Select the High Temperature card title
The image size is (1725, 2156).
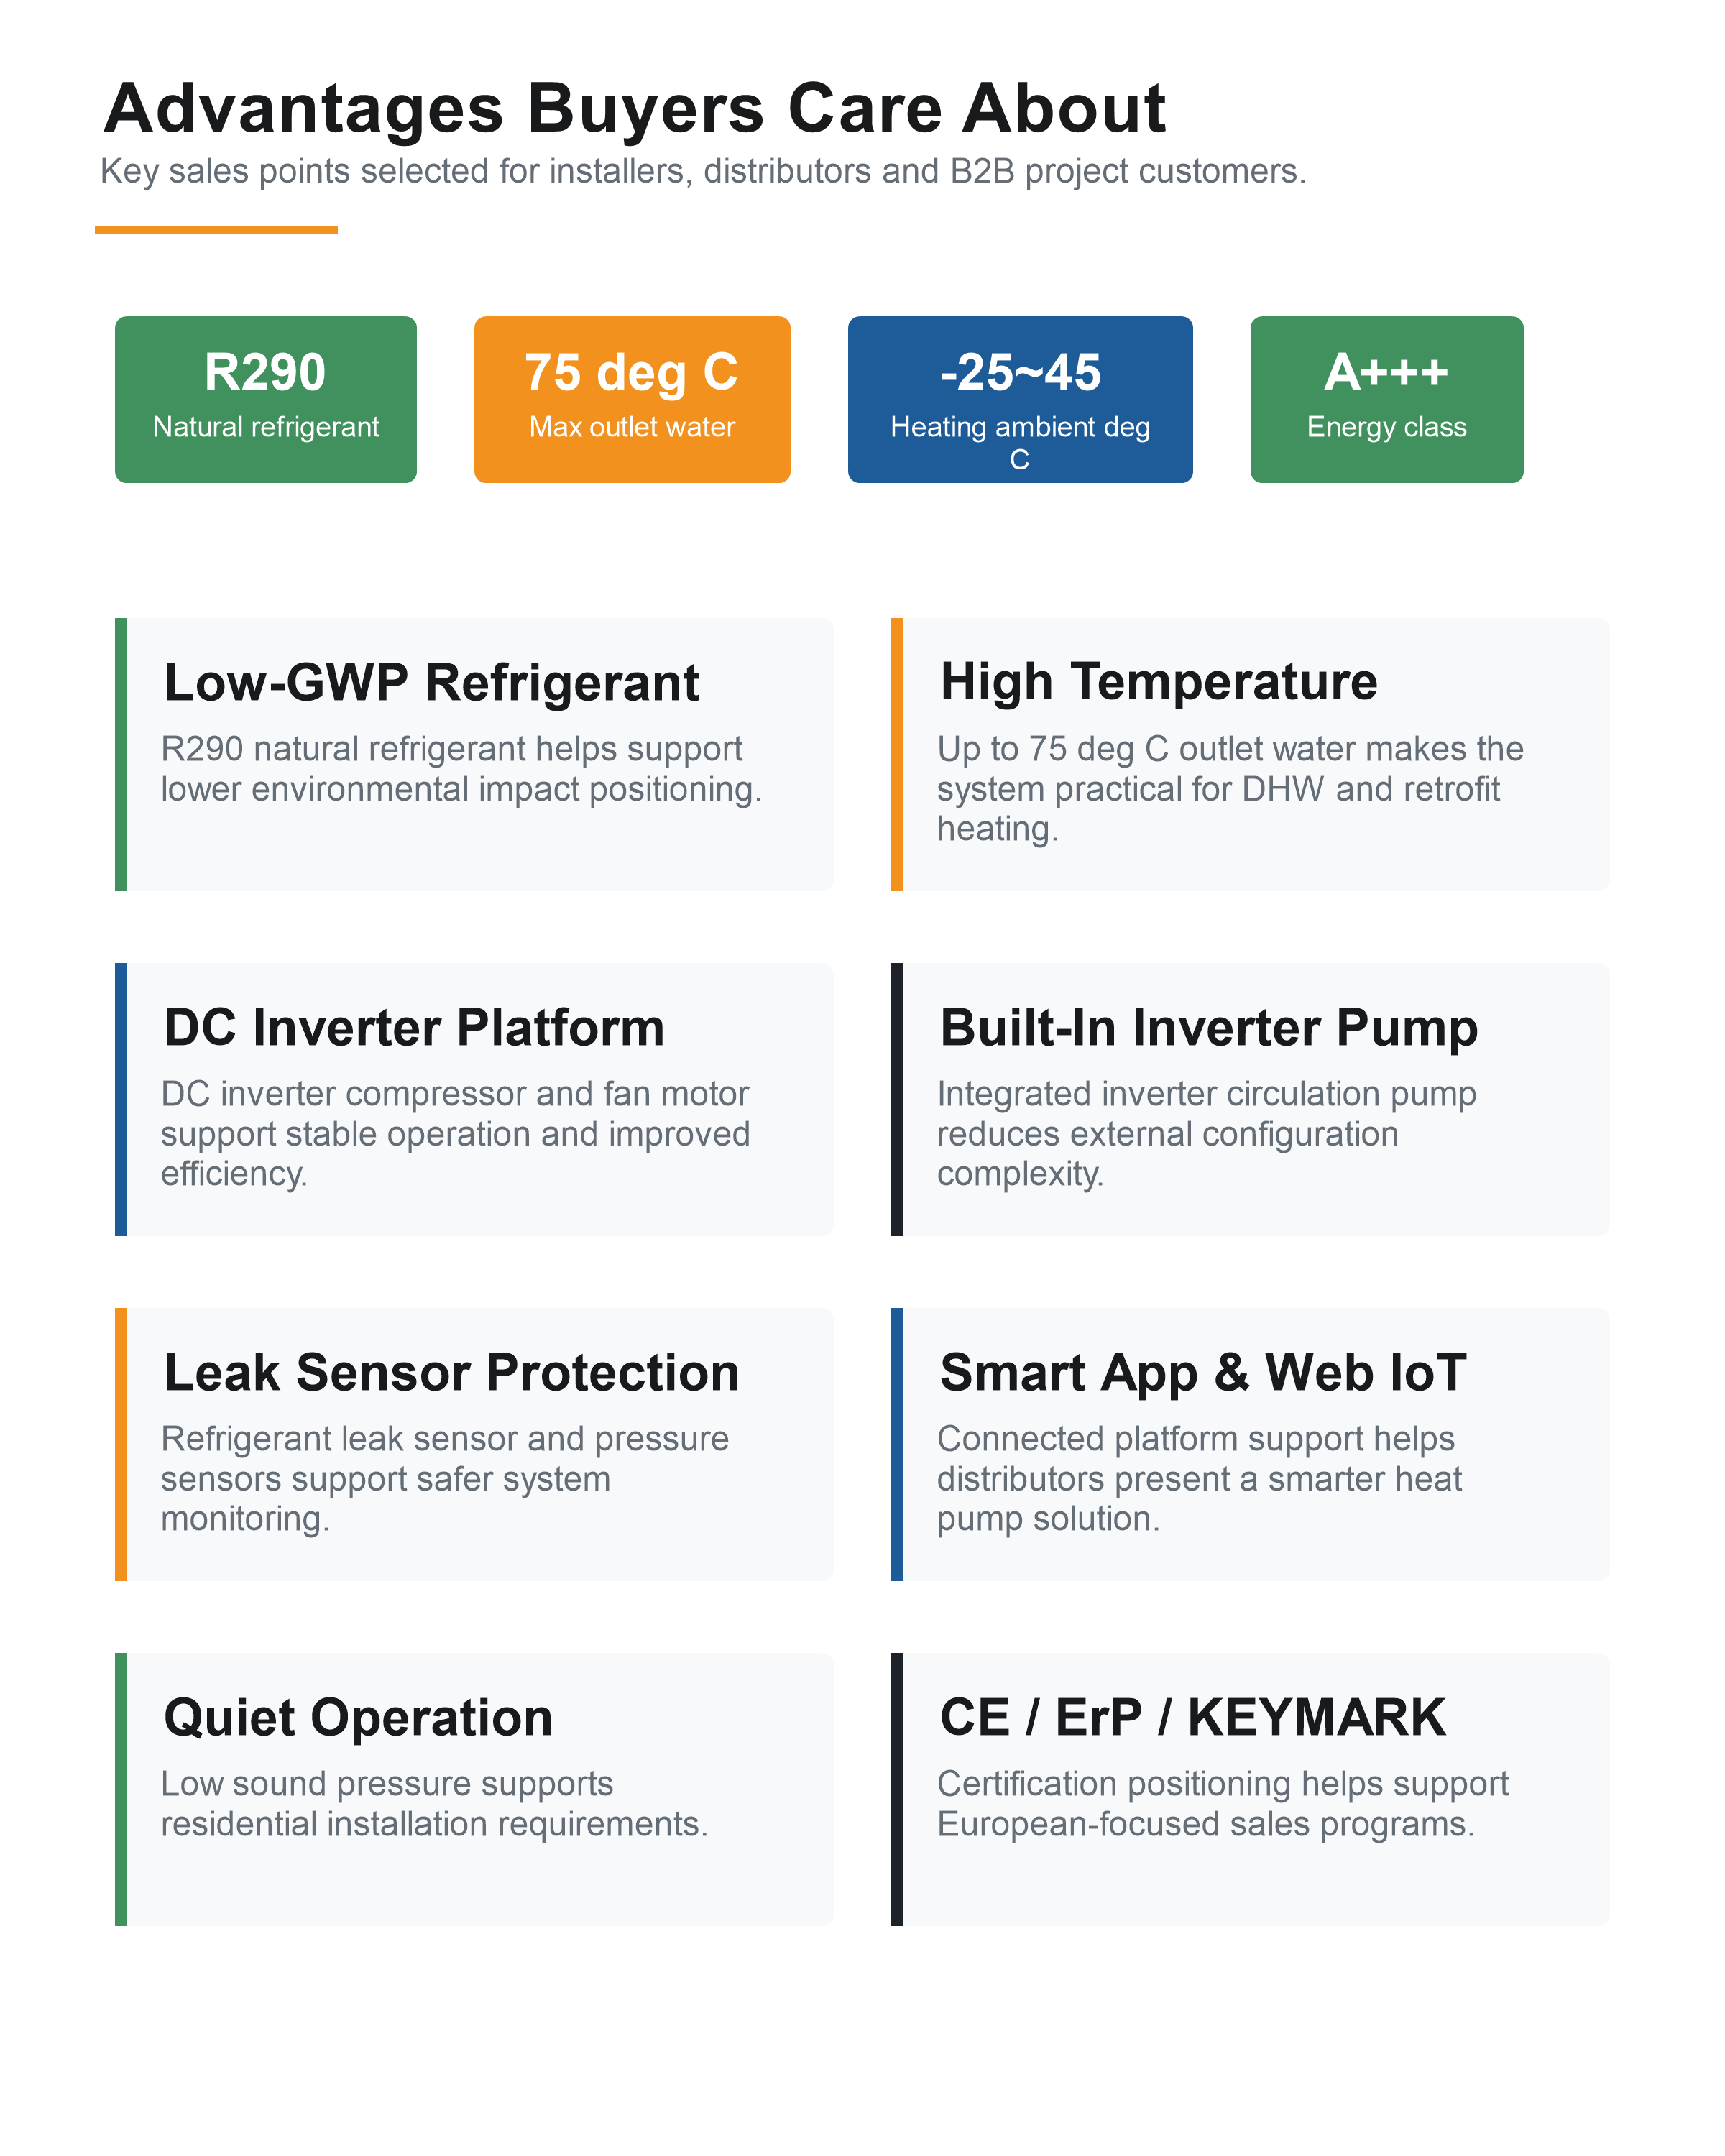[x=1158, y=683]
